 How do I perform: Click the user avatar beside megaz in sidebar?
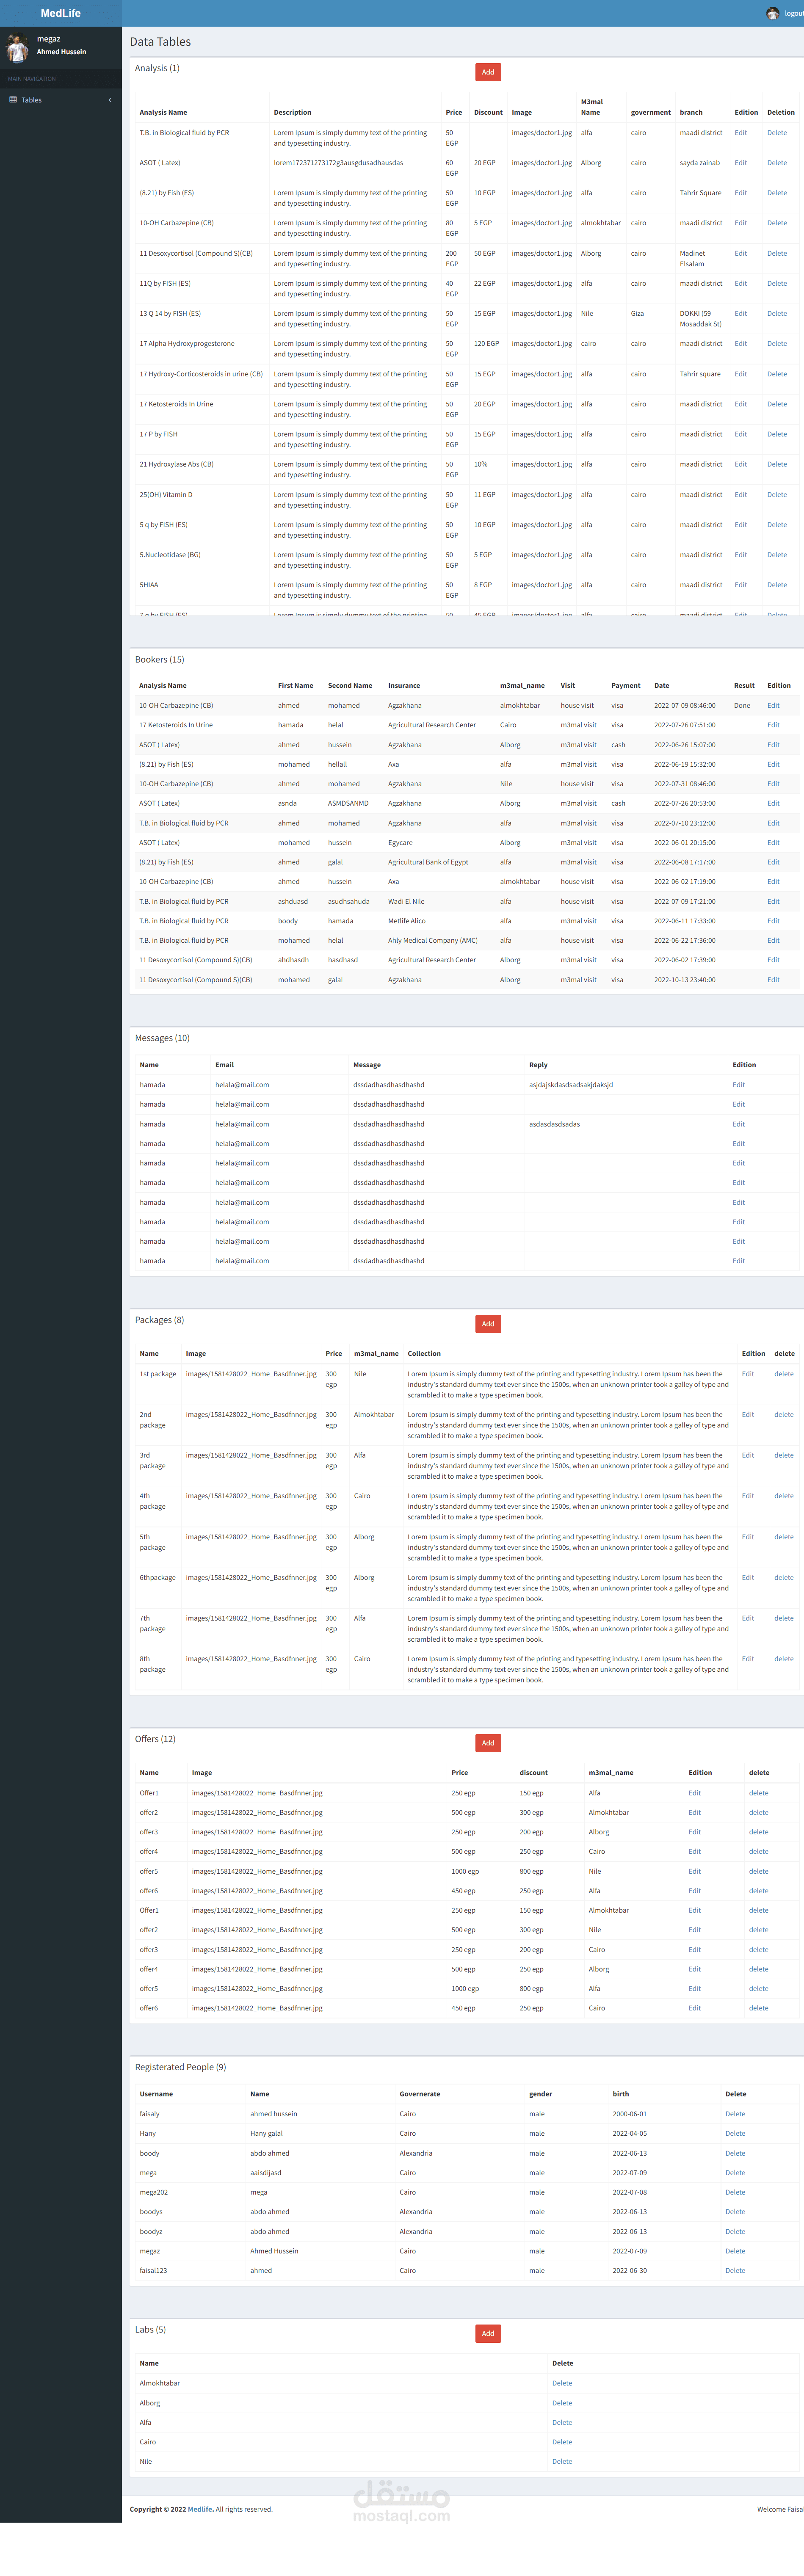pyautogui.click(x=17, y=47)
